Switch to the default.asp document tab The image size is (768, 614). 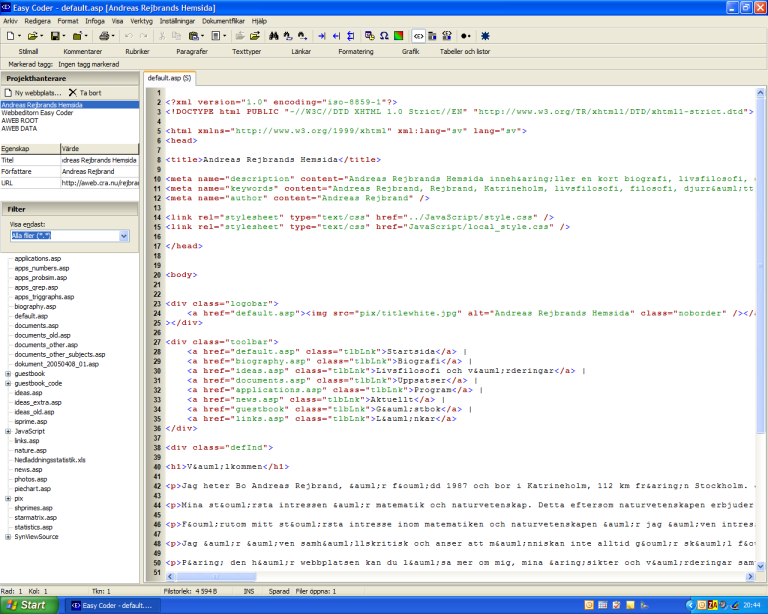pyautogui.click(x=169, y=78)
